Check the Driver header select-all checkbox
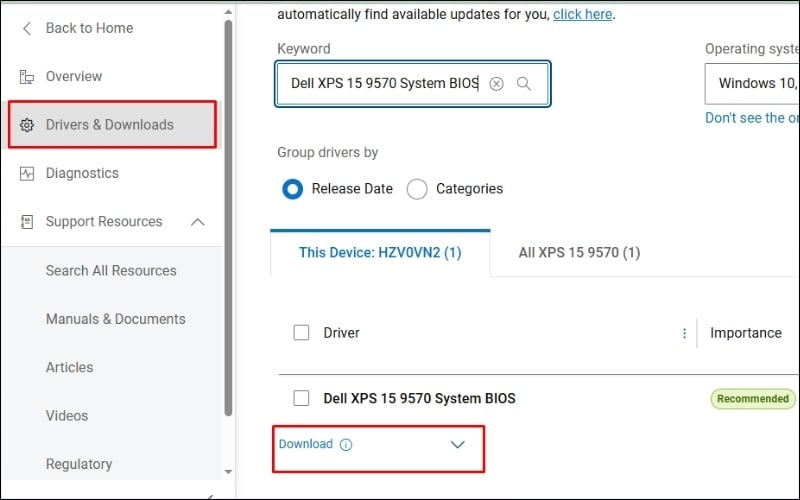 (x=301, y=333)
